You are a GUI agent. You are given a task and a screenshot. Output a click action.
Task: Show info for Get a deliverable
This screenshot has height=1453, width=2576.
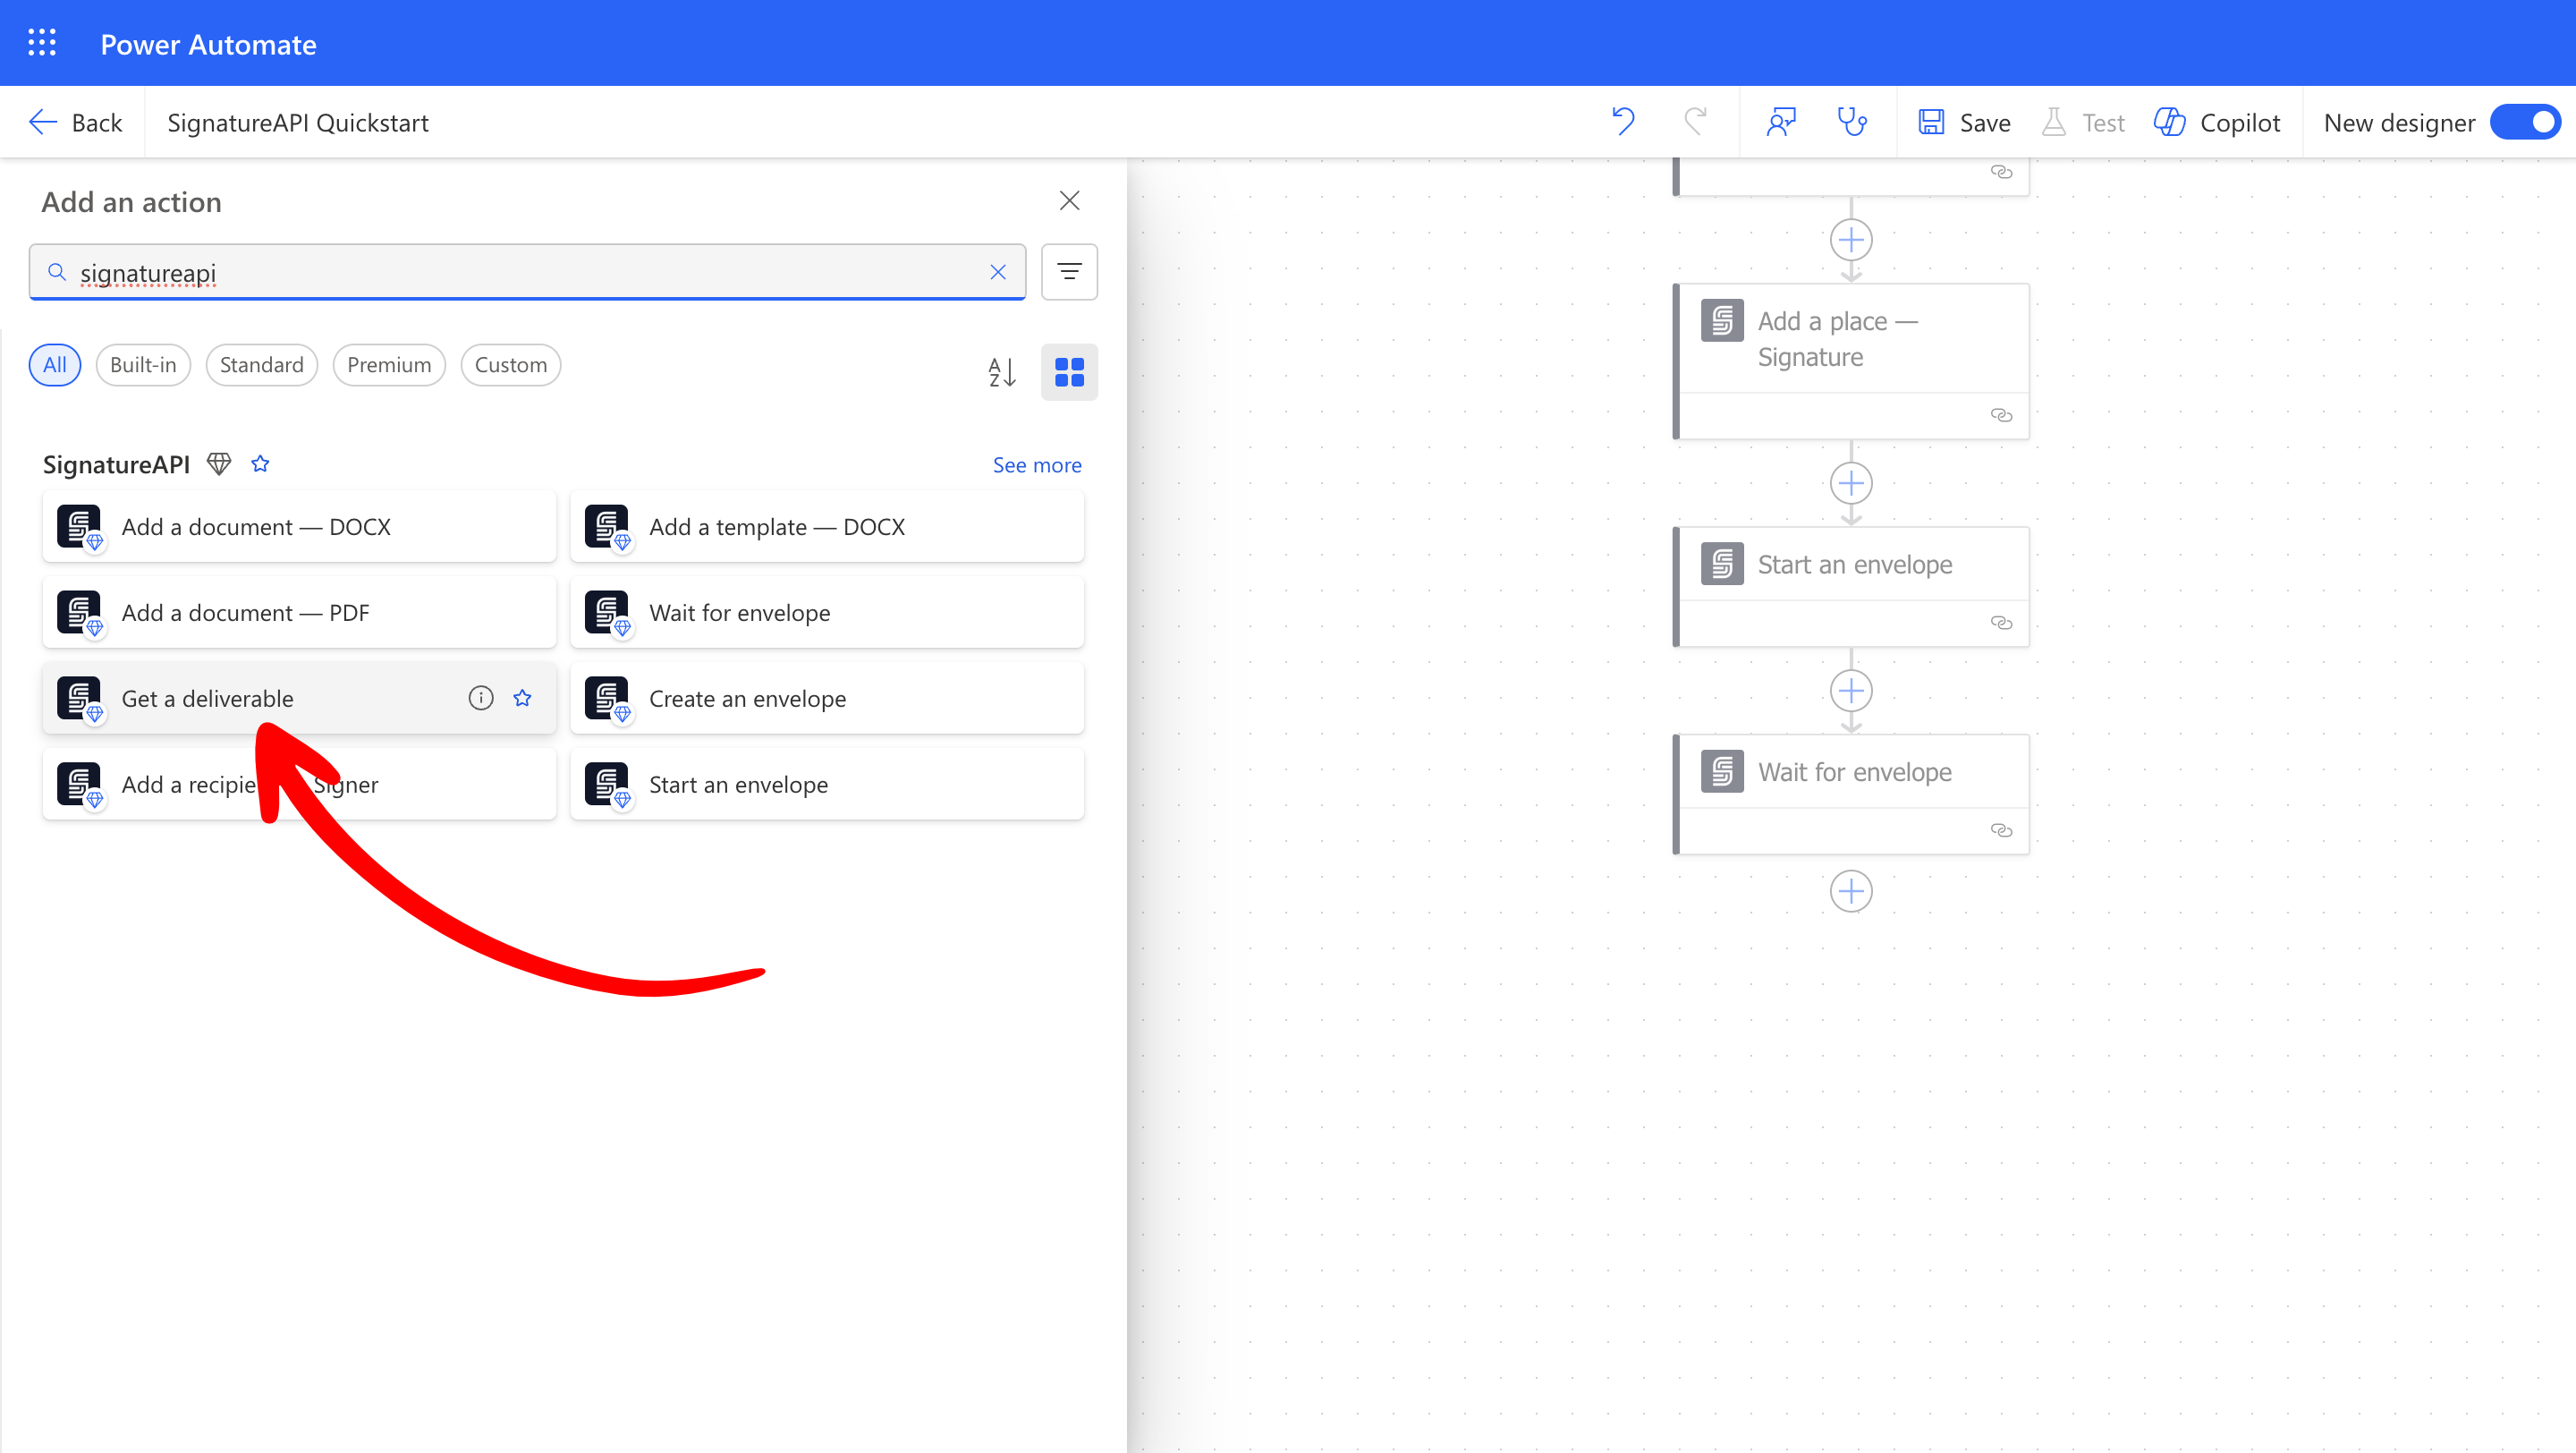tap(481, 698)
